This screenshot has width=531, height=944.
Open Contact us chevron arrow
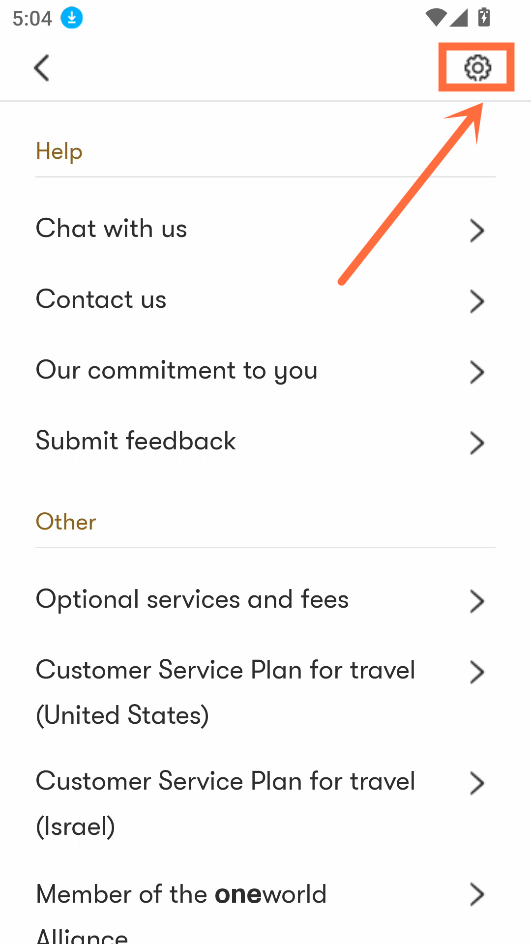477,301
